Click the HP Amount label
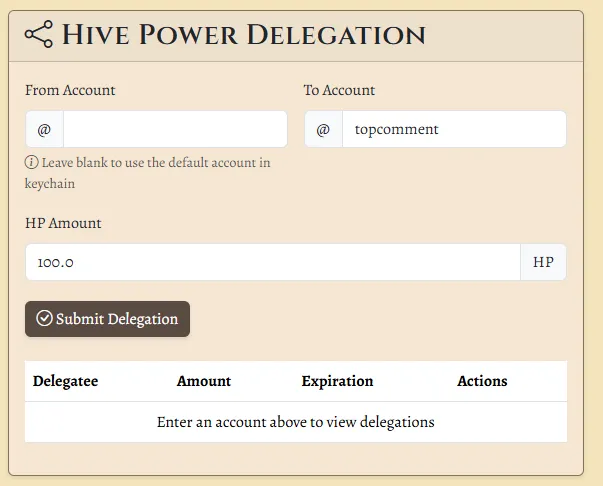Viewport: 603px width, 486px height. [x=63, y=223]
